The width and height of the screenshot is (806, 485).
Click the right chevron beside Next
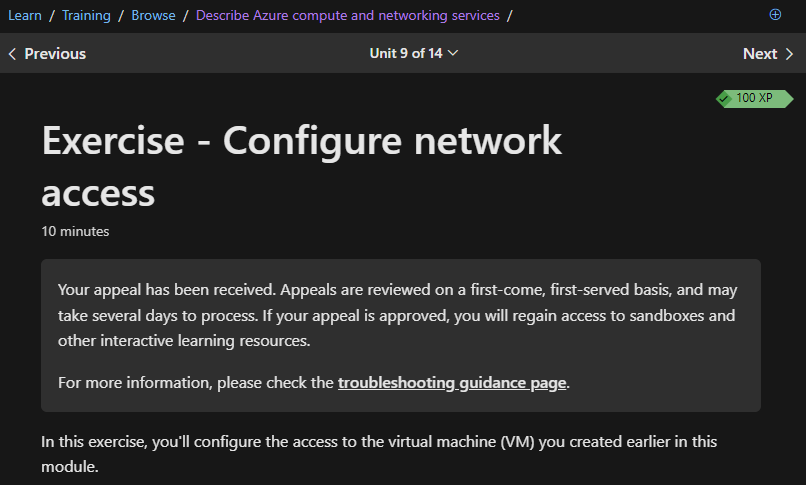click(790, 53)
